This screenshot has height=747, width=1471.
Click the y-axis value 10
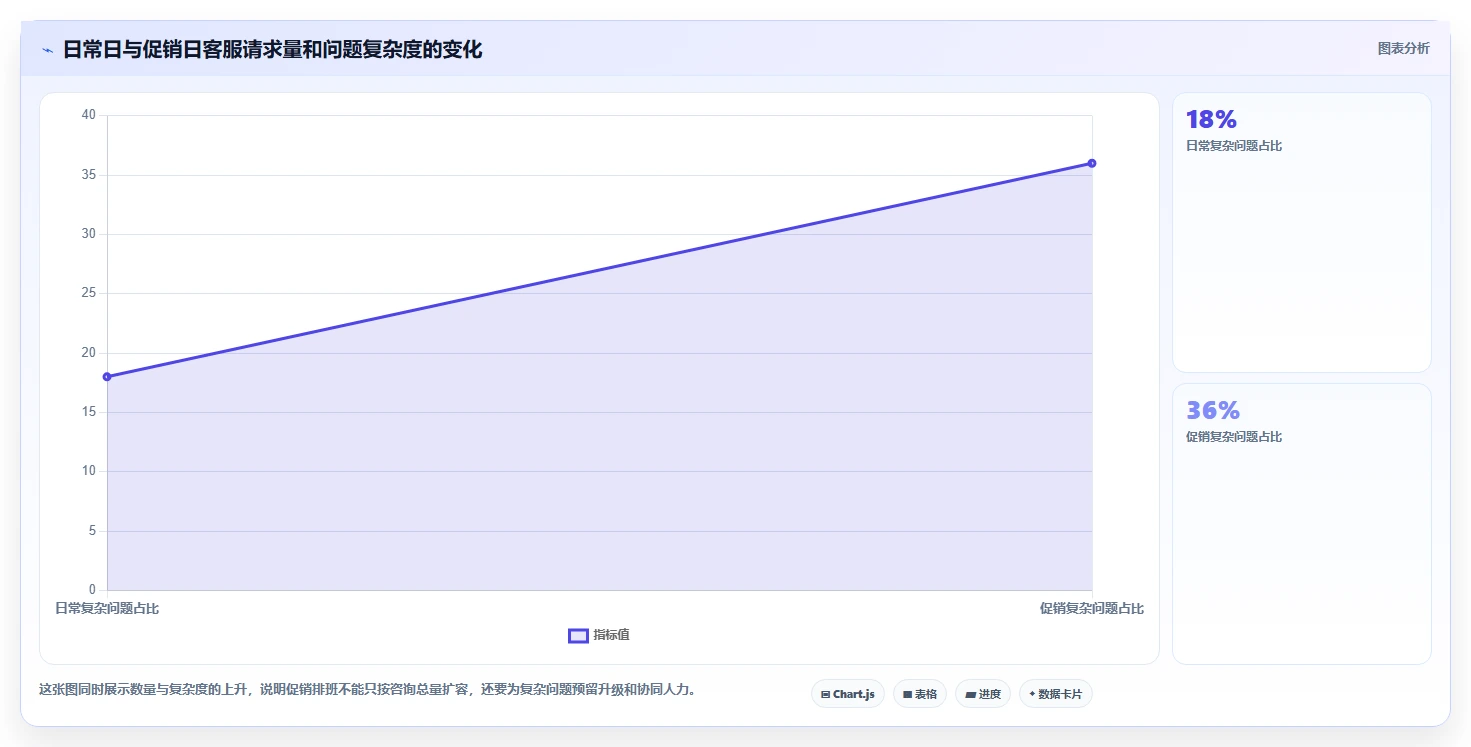click(89, 471)
